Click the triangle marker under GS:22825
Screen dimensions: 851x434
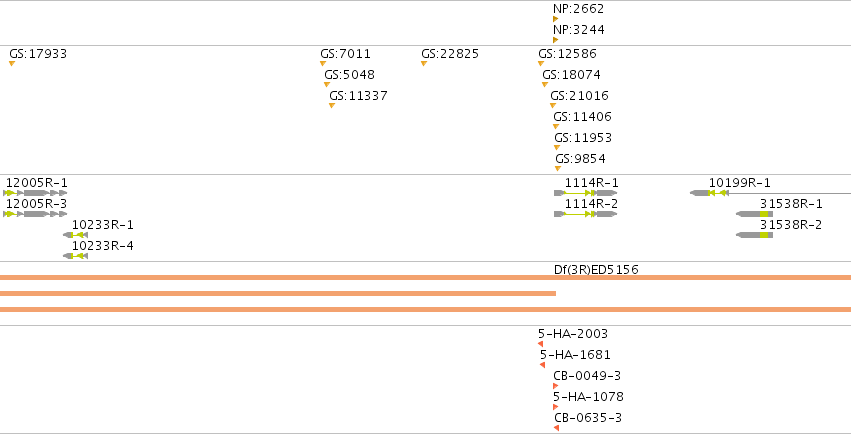[x=424, y=63]
